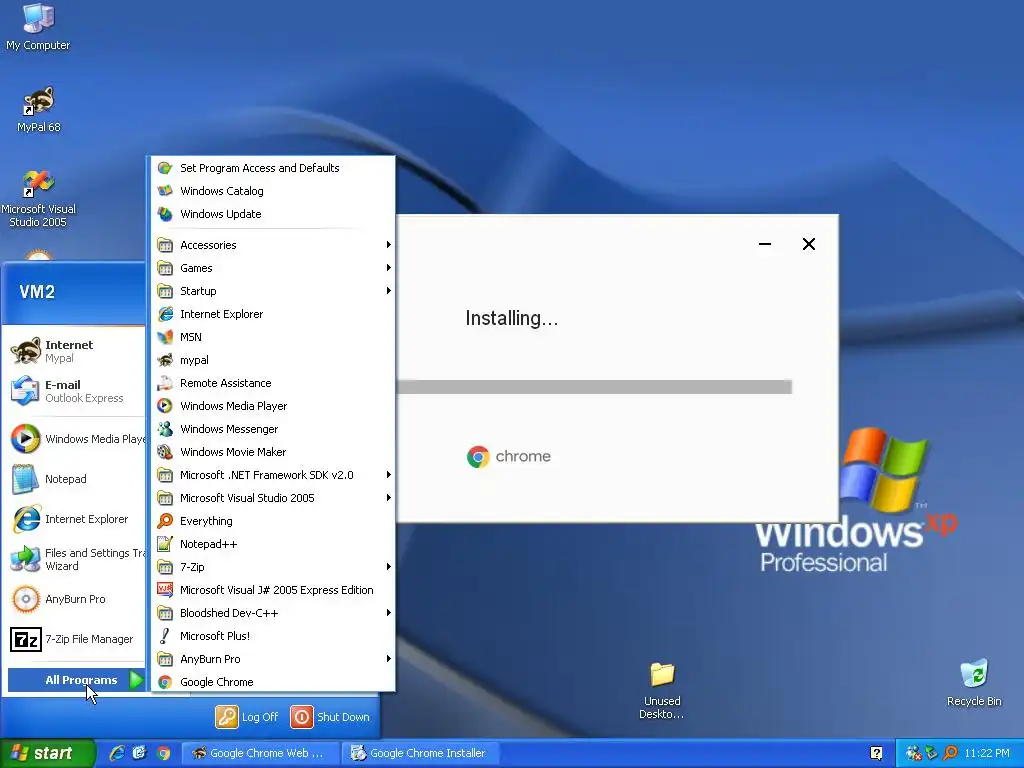Click the Everything search tray icon

(x=951, y=753)
